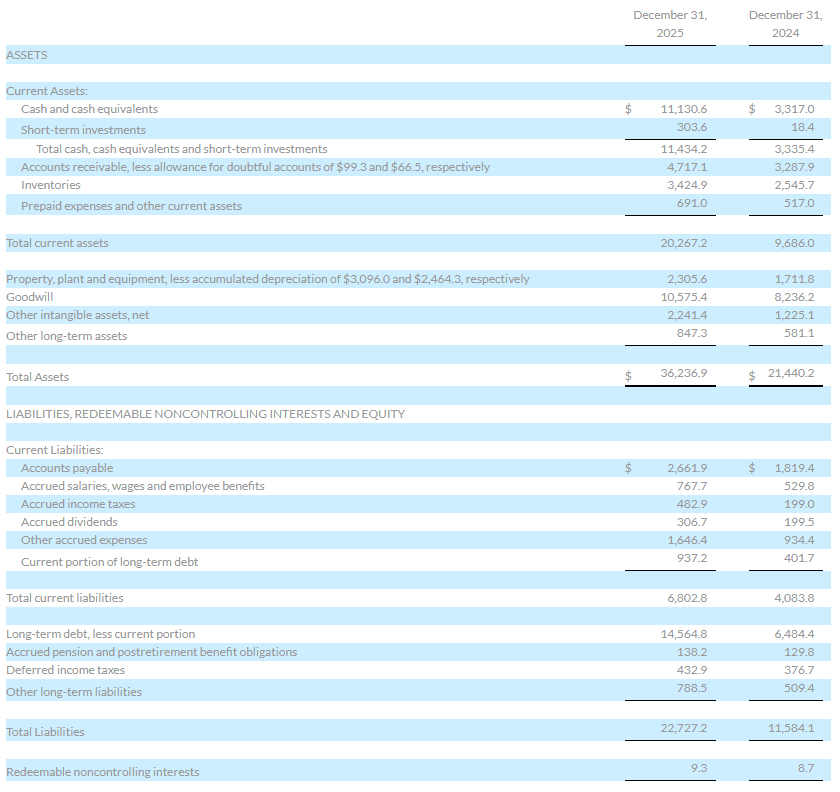Select the 2025 Inventories value 3,424.9
840x792 pixels.
(x=686, y=185)
